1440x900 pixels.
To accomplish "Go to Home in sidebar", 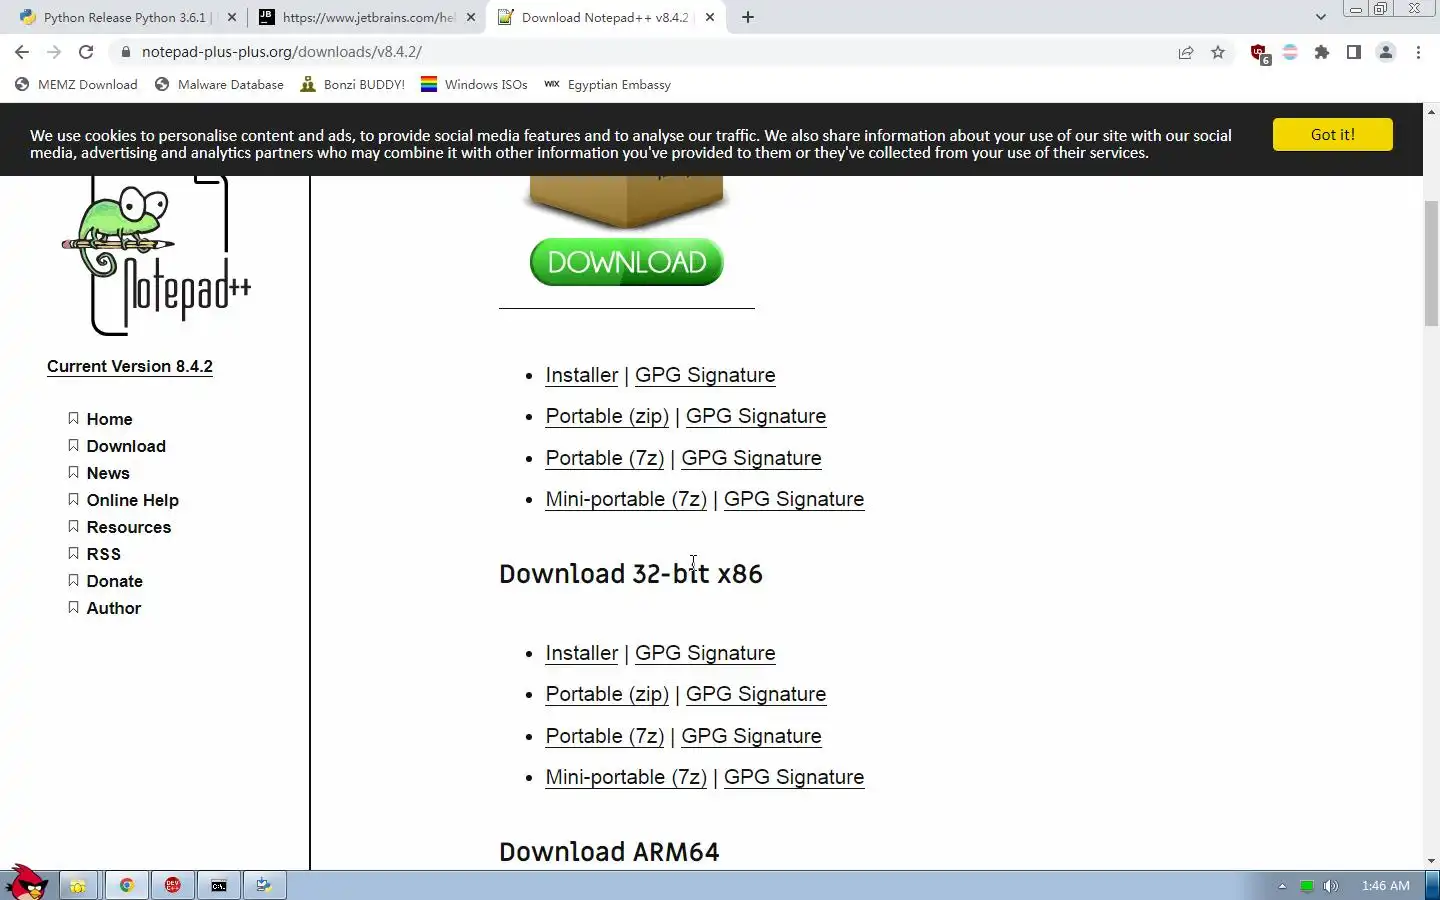I will pos(109,419).
